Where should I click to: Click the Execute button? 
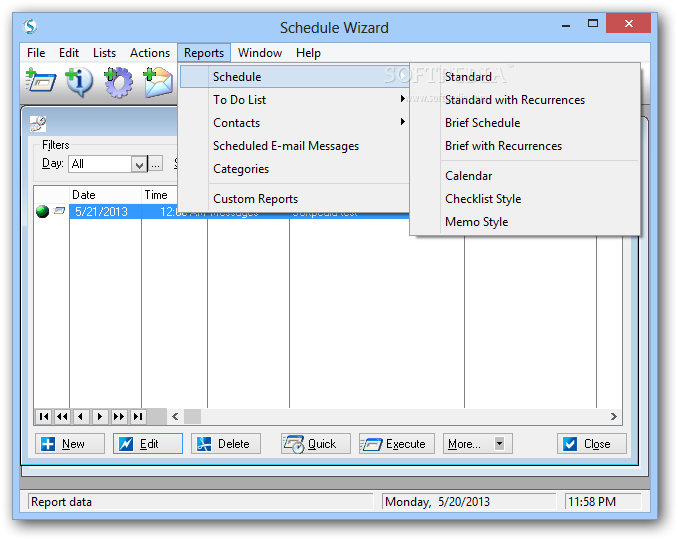point(397,444)
